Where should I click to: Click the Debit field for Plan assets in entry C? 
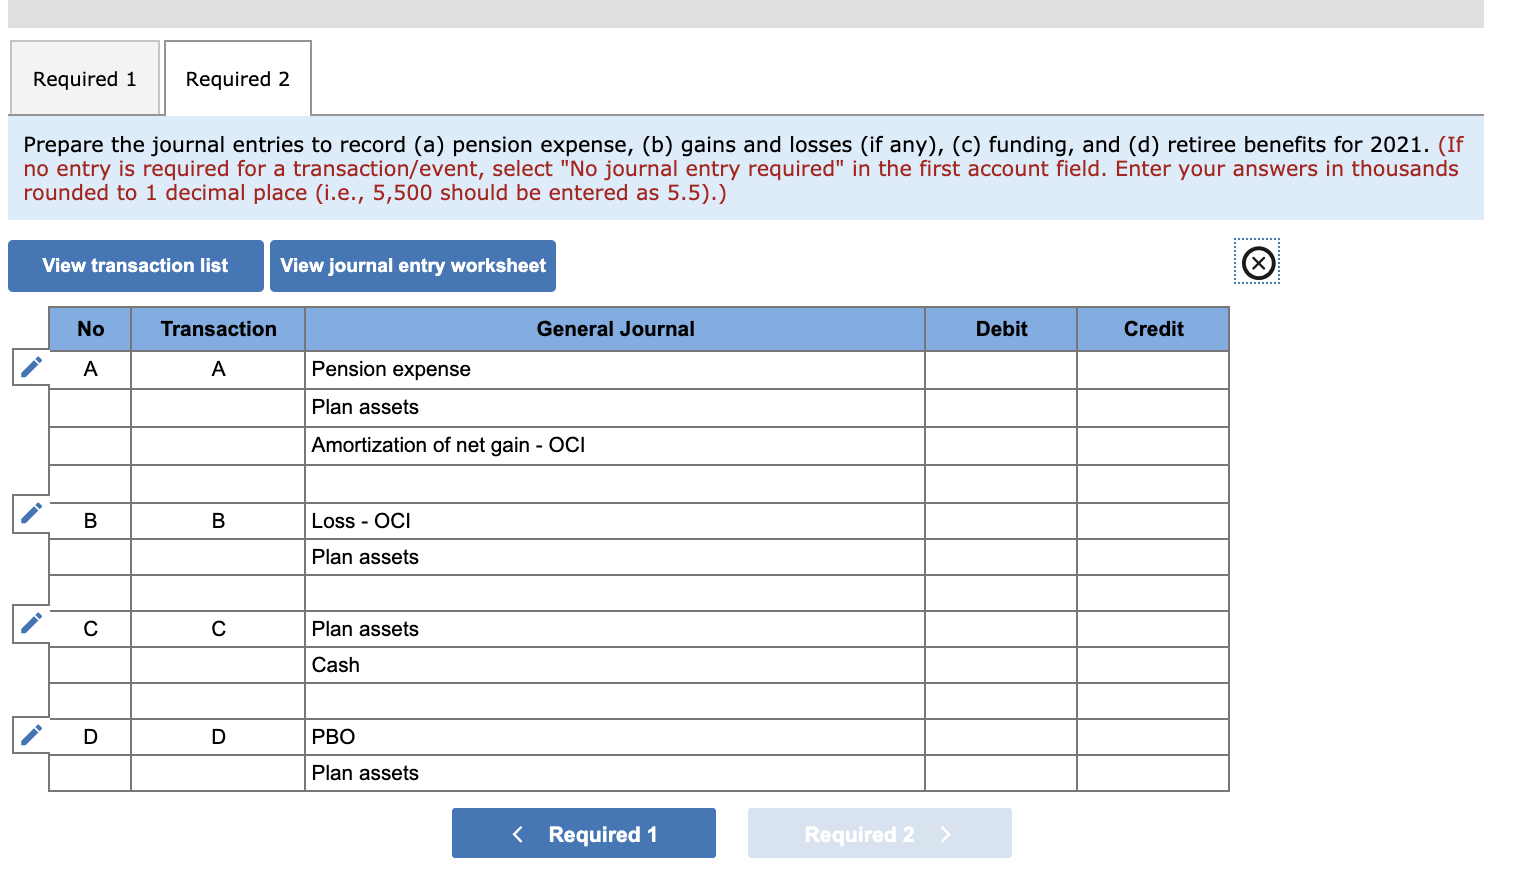pos(1000,628)
